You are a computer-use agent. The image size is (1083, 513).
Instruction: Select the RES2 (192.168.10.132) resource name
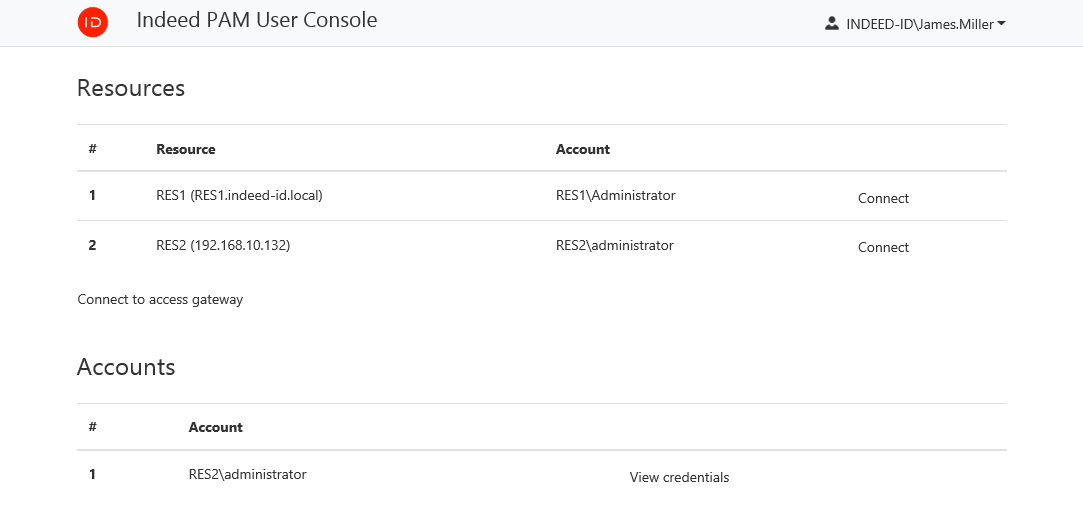(x=223, y=245)
